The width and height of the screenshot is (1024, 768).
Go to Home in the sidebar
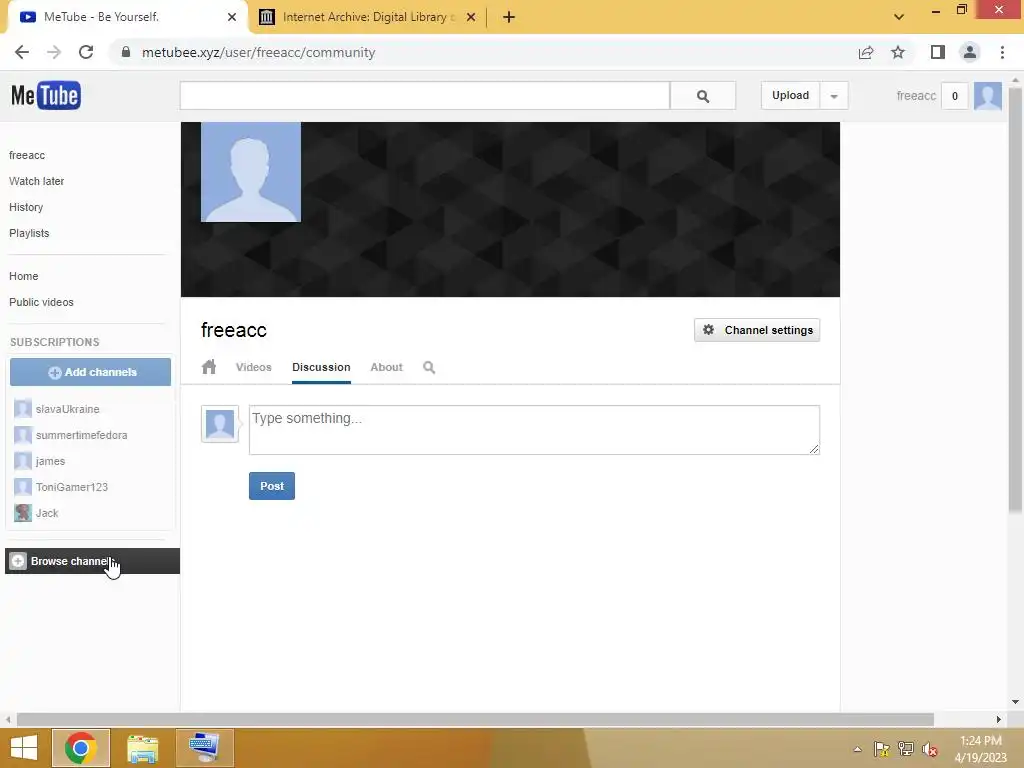click(x=24, y=276)
